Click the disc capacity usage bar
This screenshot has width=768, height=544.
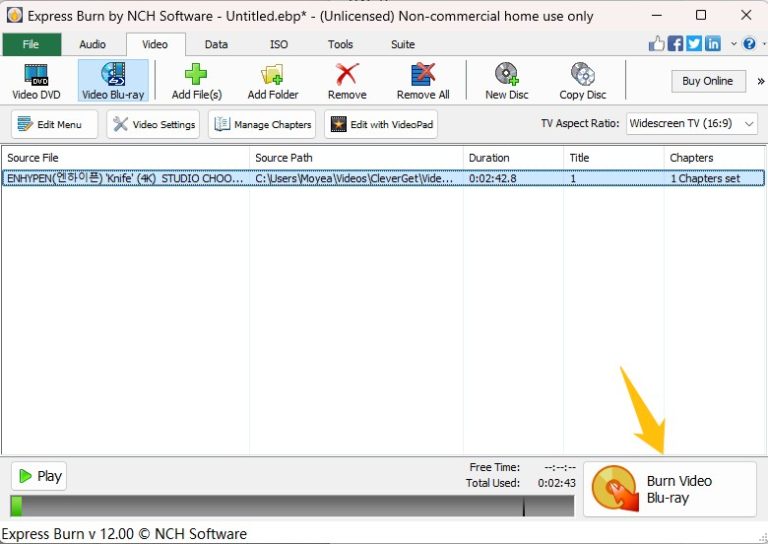[x=292, y=506]
